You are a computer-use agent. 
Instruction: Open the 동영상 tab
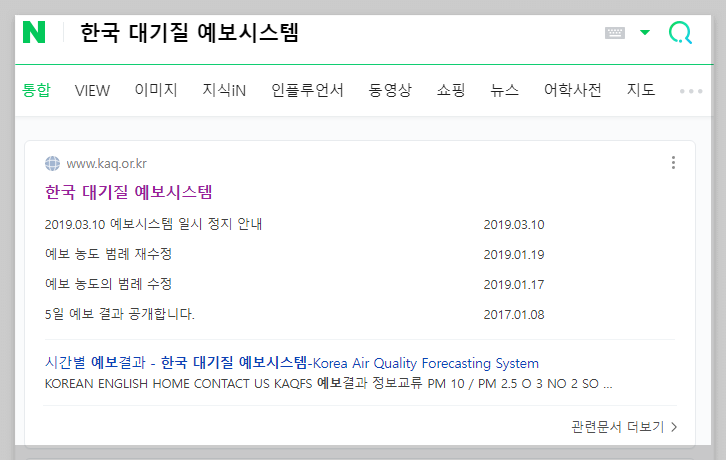(x=390, y=90)
